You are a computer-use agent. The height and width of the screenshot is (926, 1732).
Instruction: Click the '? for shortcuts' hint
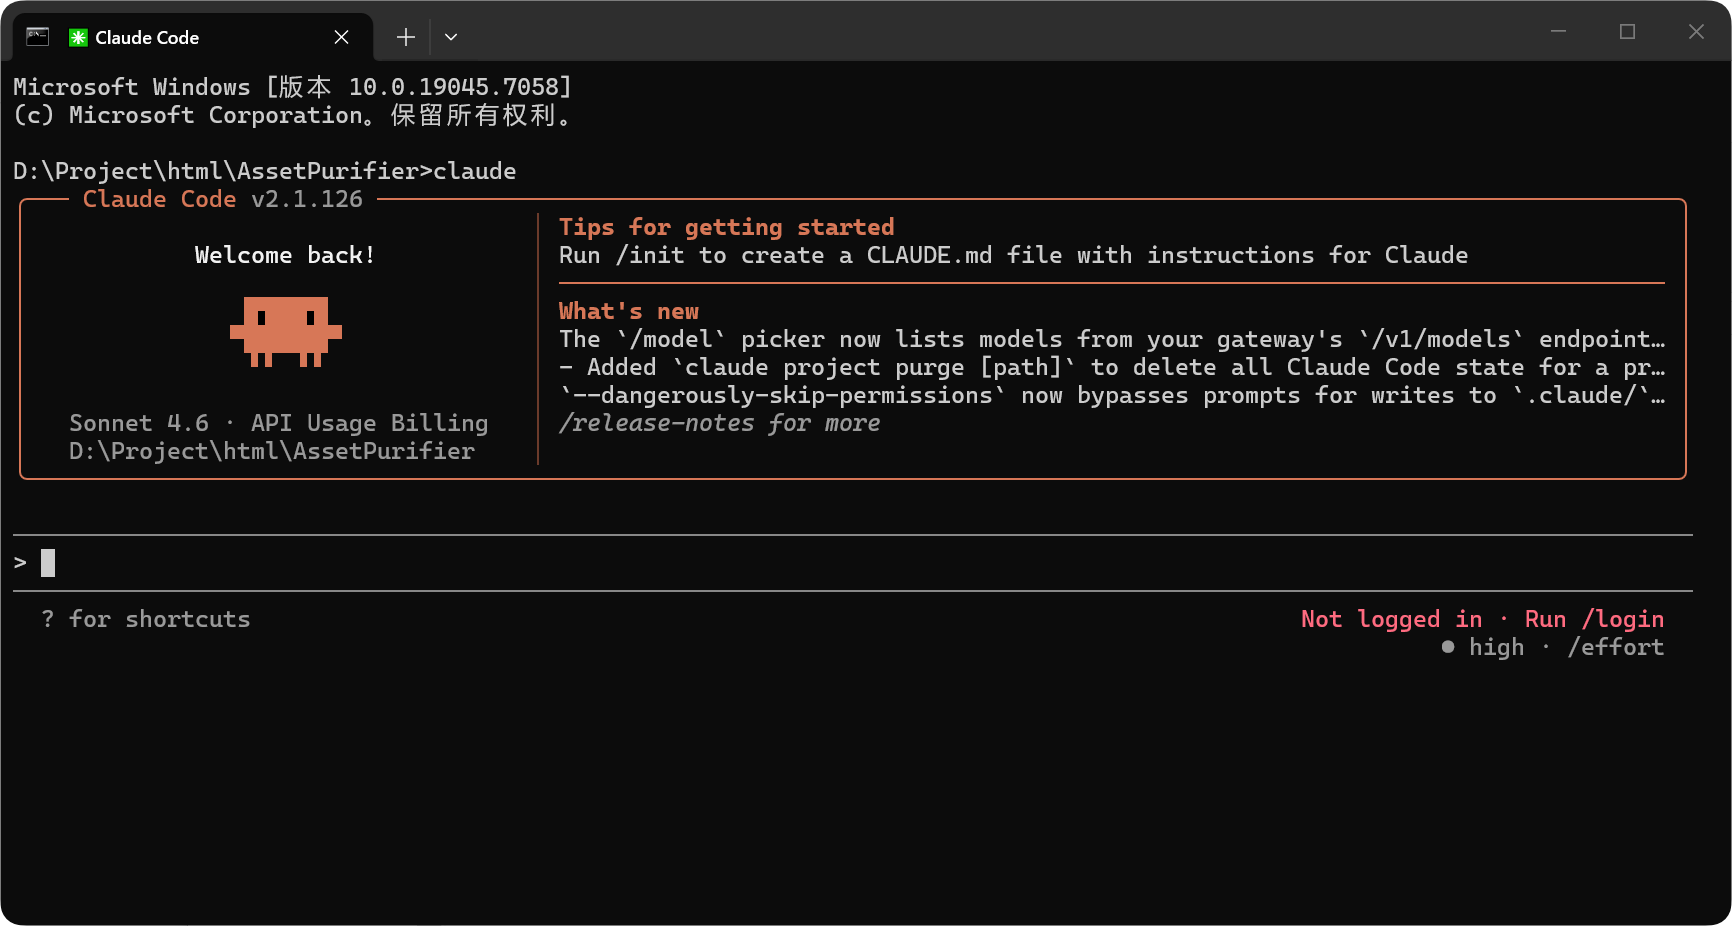[x=146, y=619]
